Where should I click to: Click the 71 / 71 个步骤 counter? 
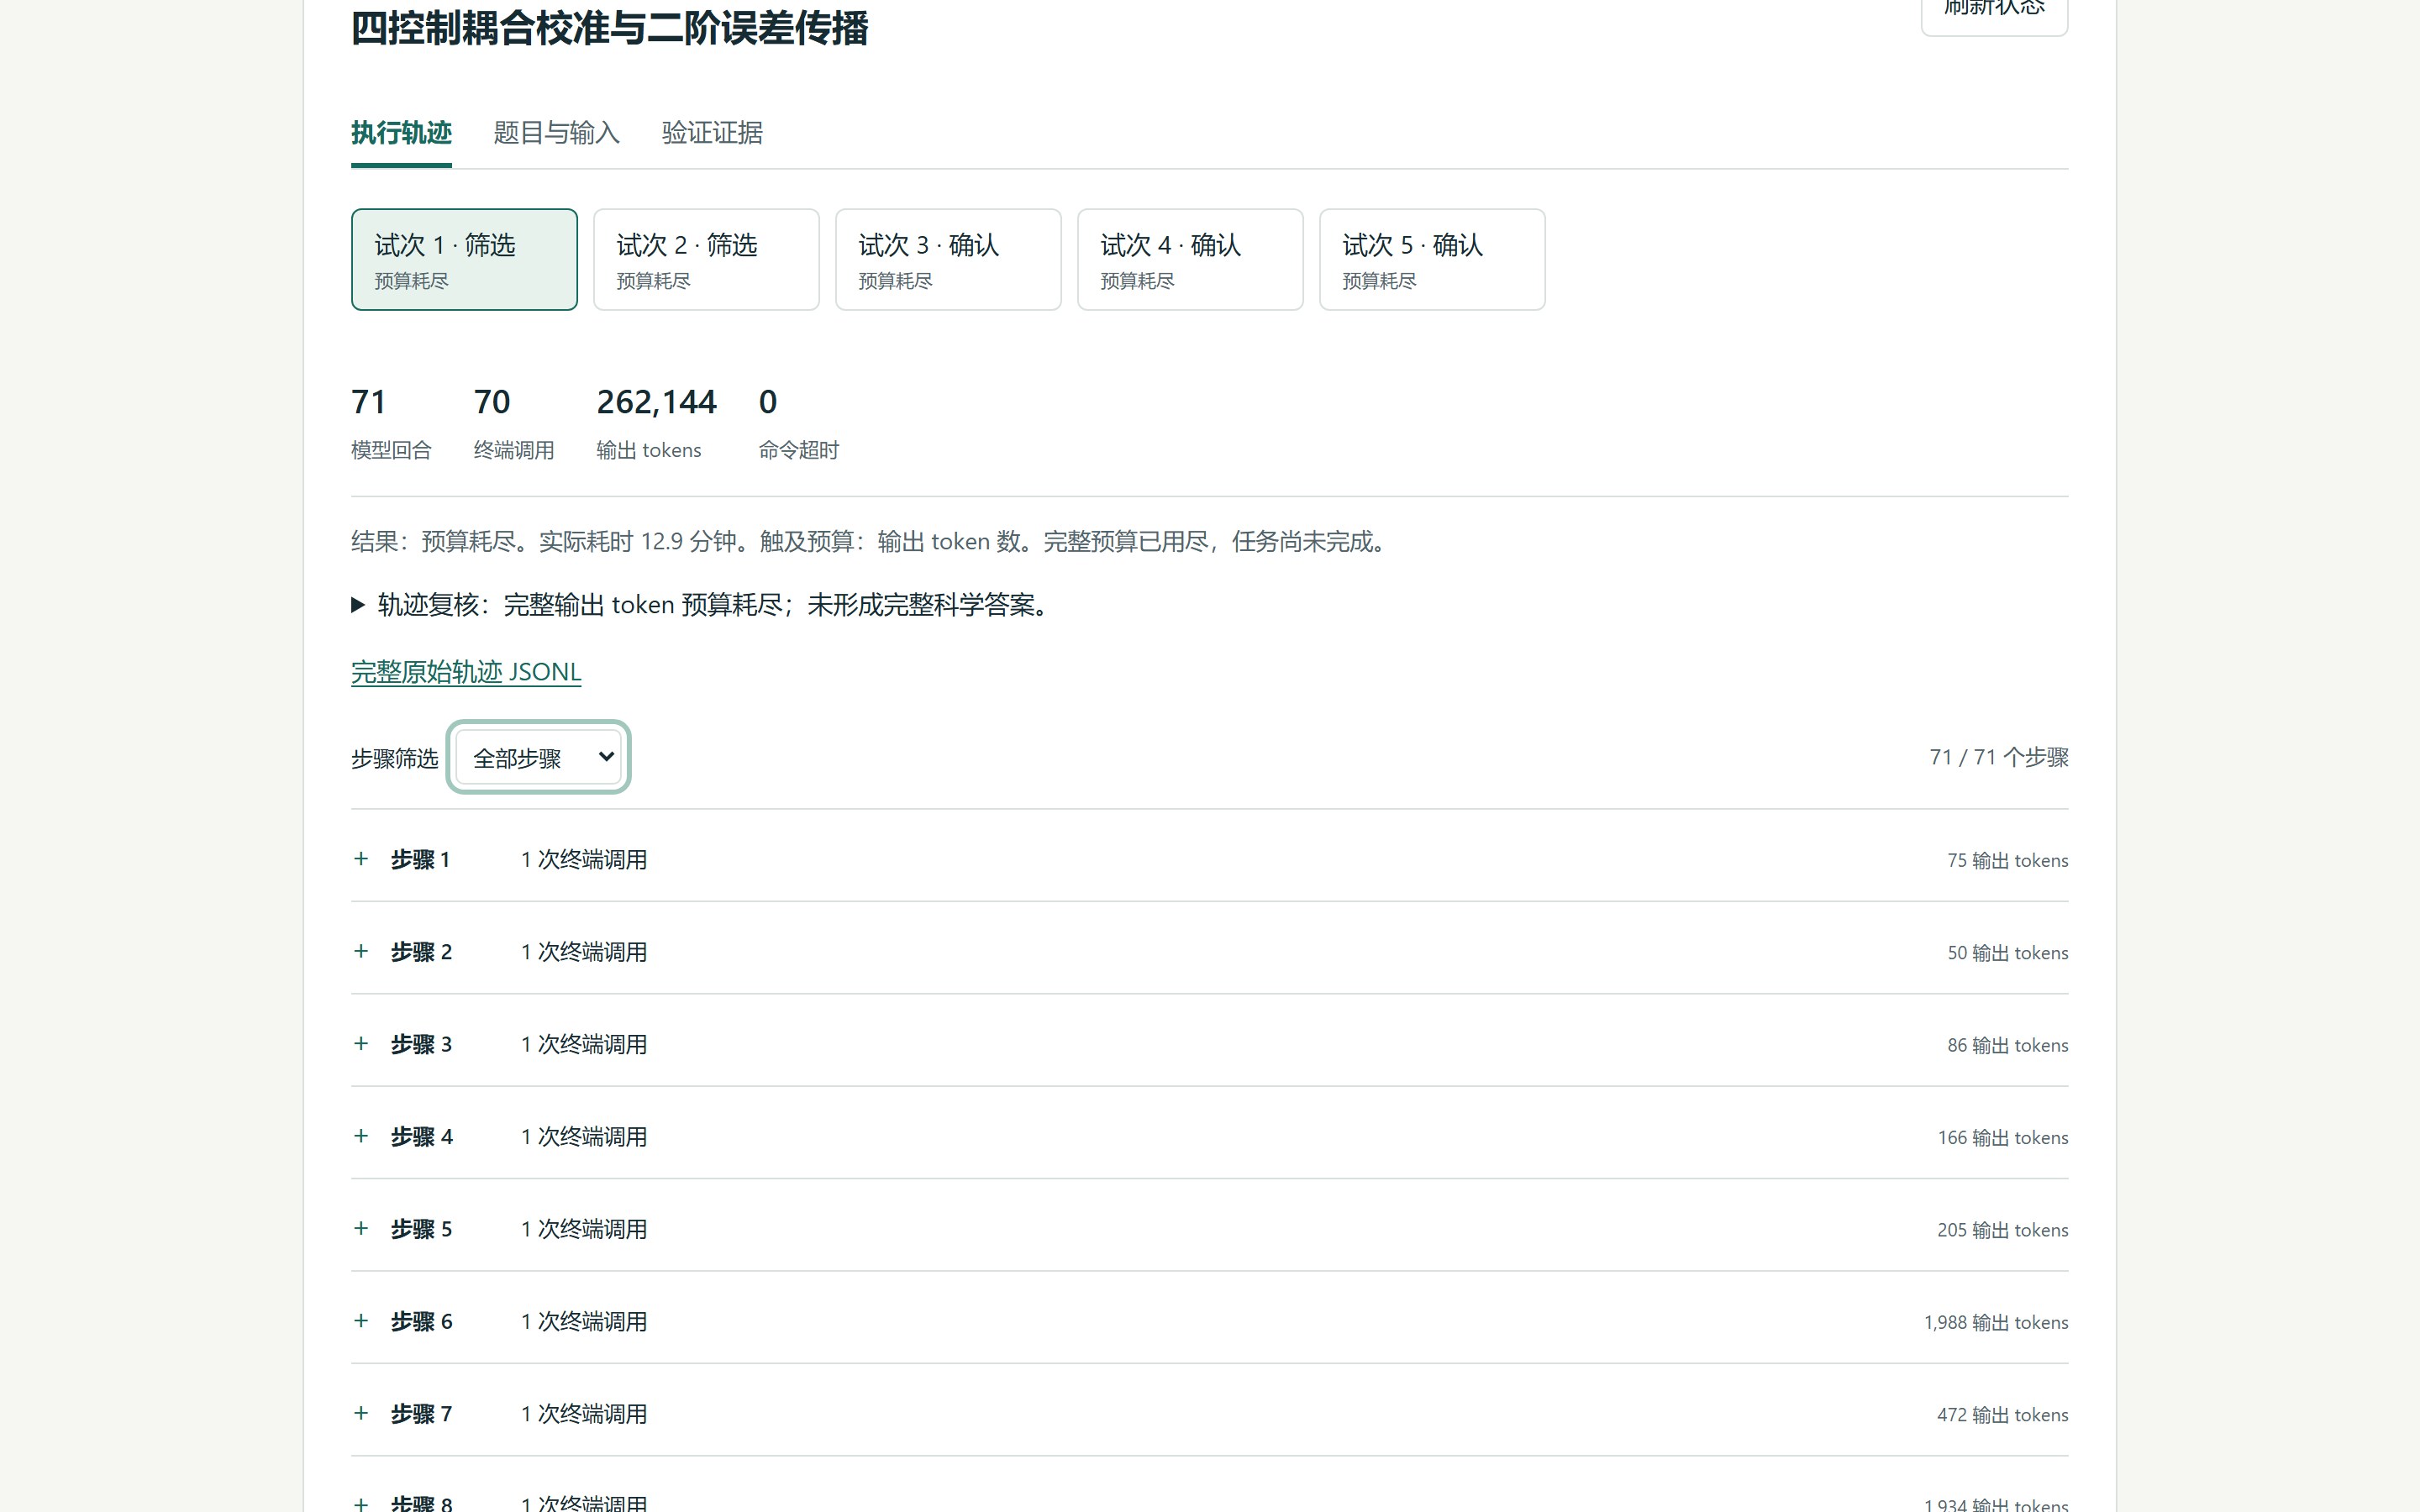click(1999, 757)
